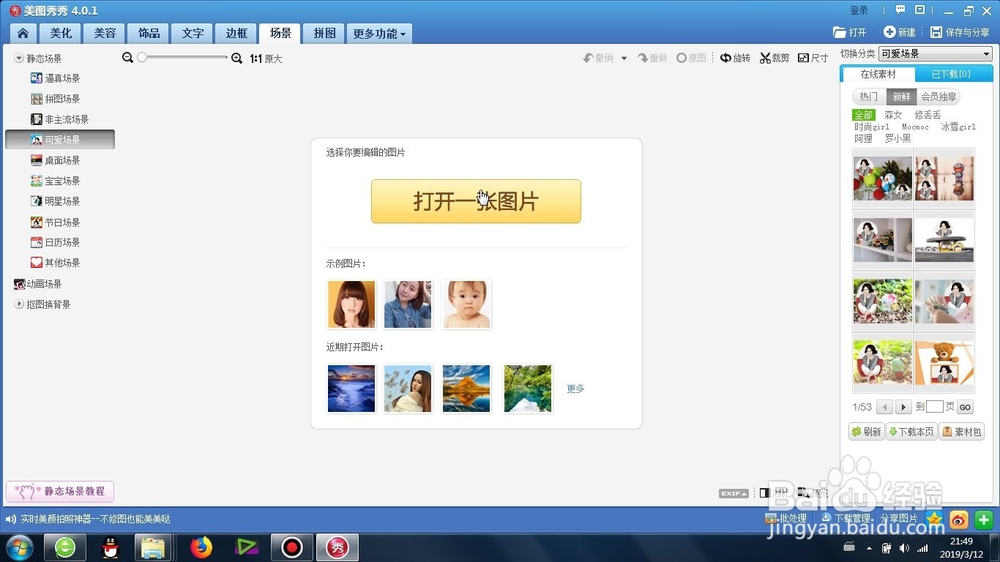Open the 切换分类 可爱场景 combo box
1000x562 pixels.
[x=936, y=54]
